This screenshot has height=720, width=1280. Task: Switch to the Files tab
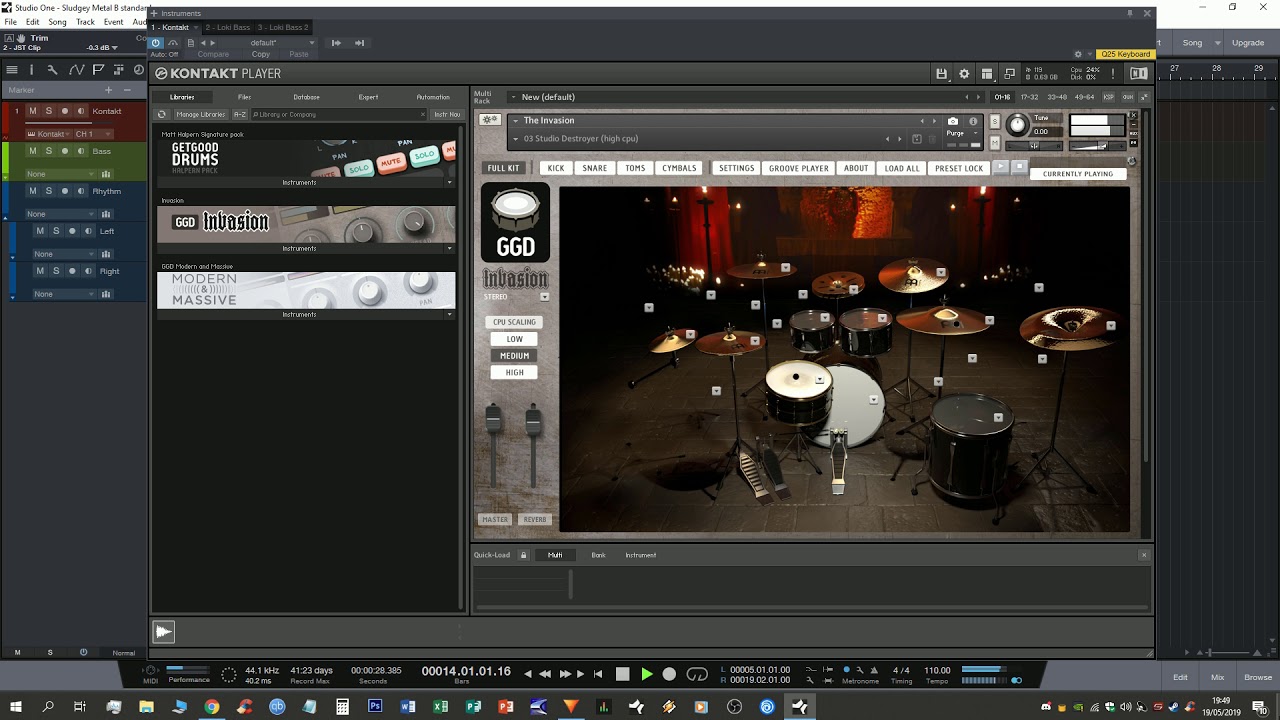coord(244,97)
